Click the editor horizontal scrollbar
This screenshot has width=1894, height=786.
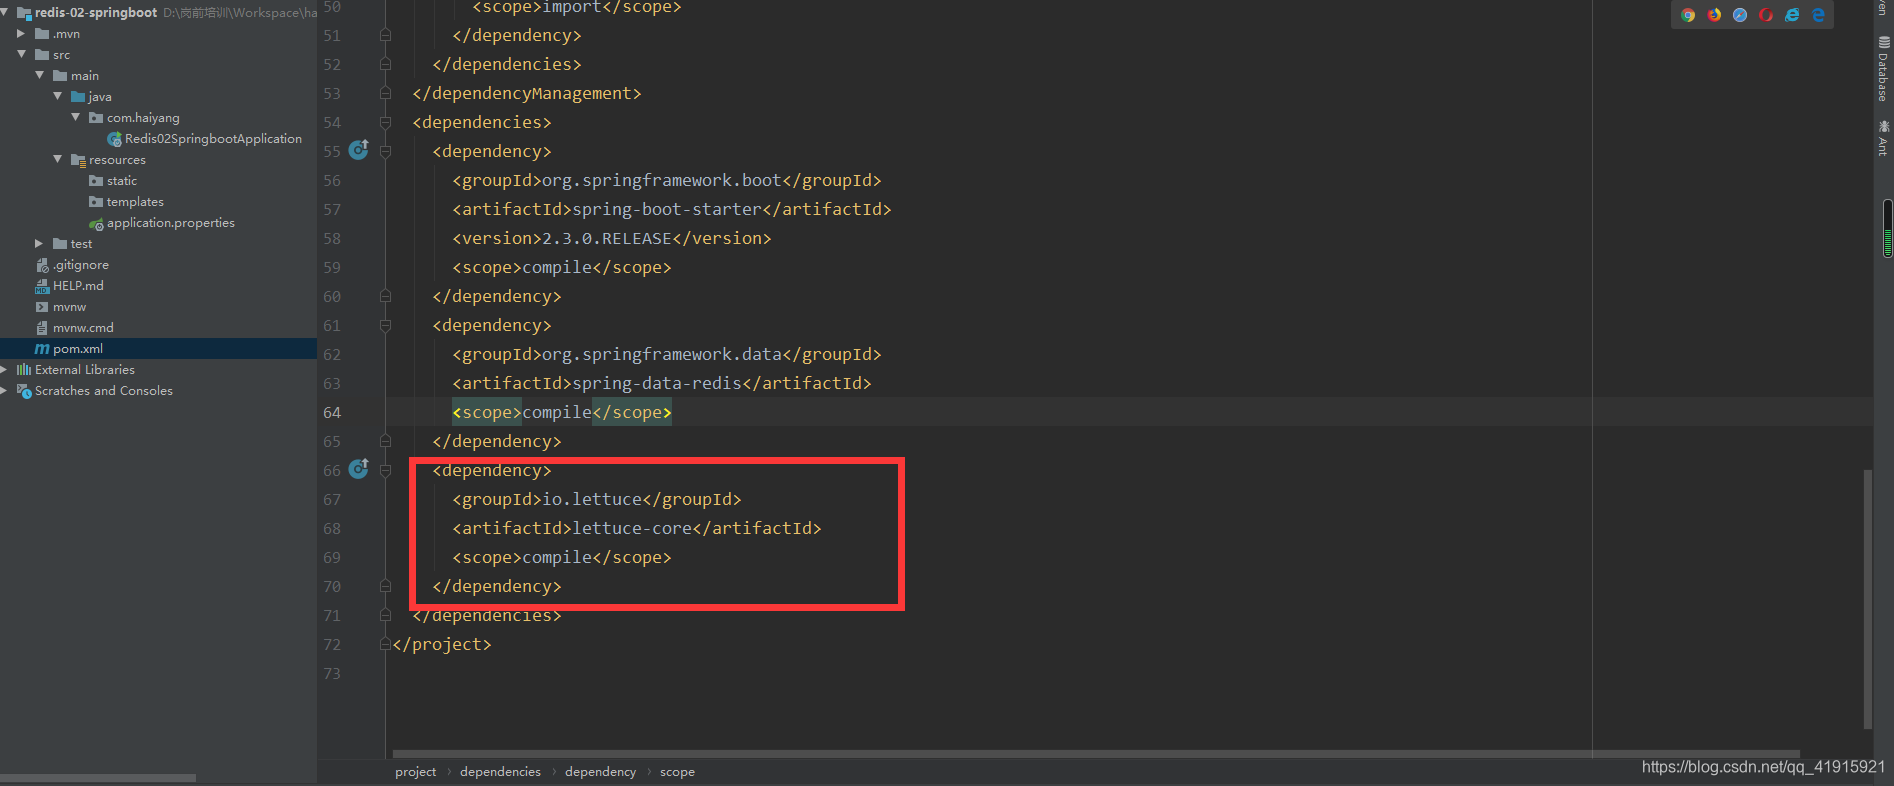point(1096,754)
